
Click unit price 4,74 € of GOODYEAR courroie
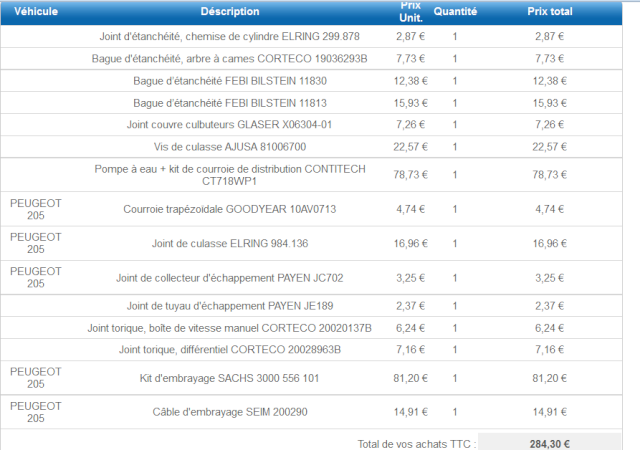point(411,209)
